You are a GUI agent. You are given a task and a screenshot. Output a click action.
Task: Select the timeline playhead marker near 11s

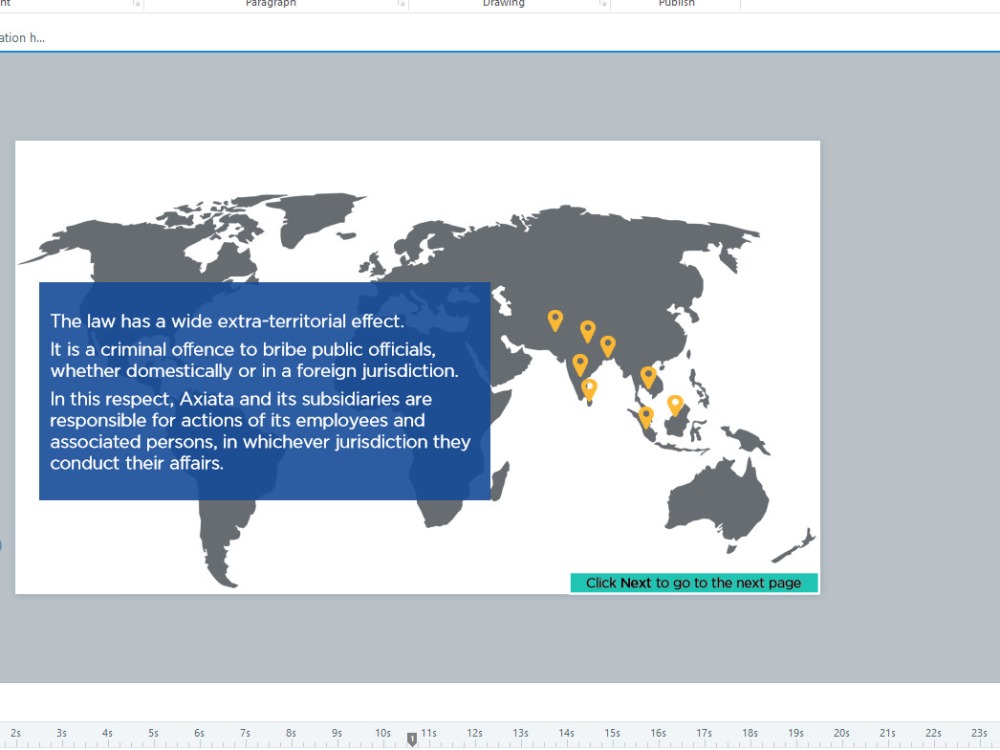pyautogui.click(x=412, y=739)
